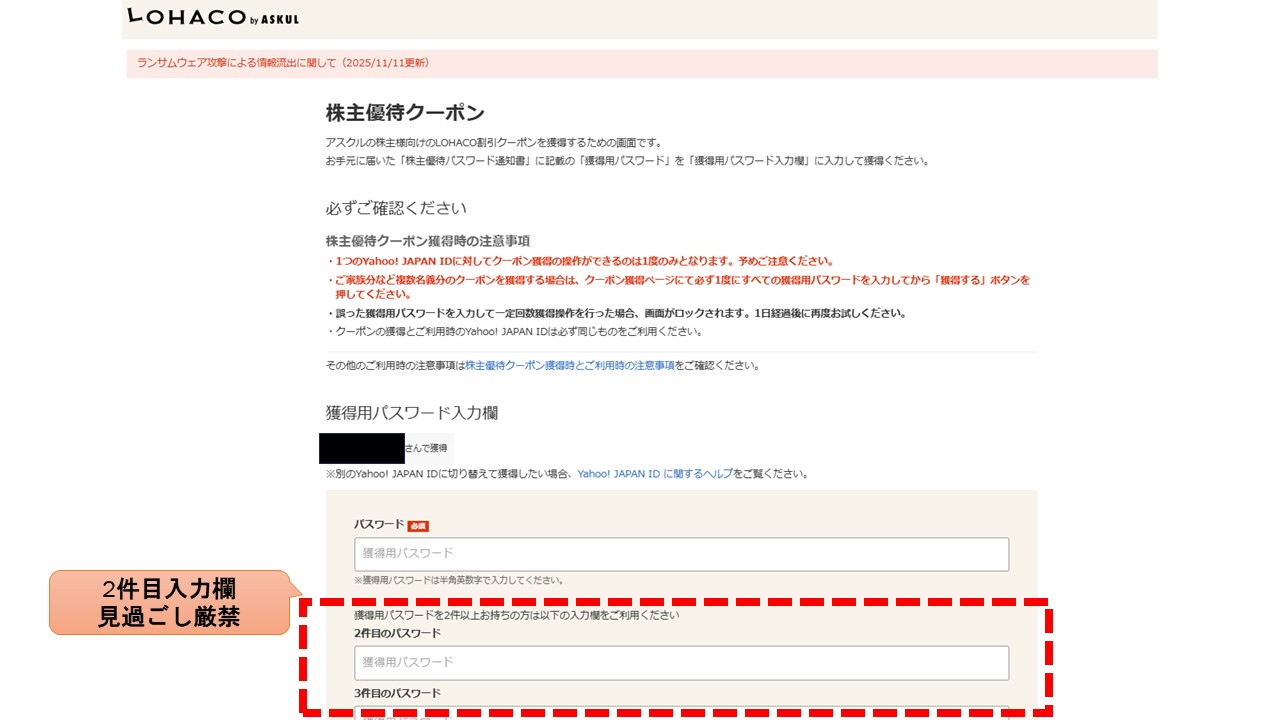Screen dimensions: 1280x720
Task: Click the さんで獲得 text
Action: click(x=426, y=448)
